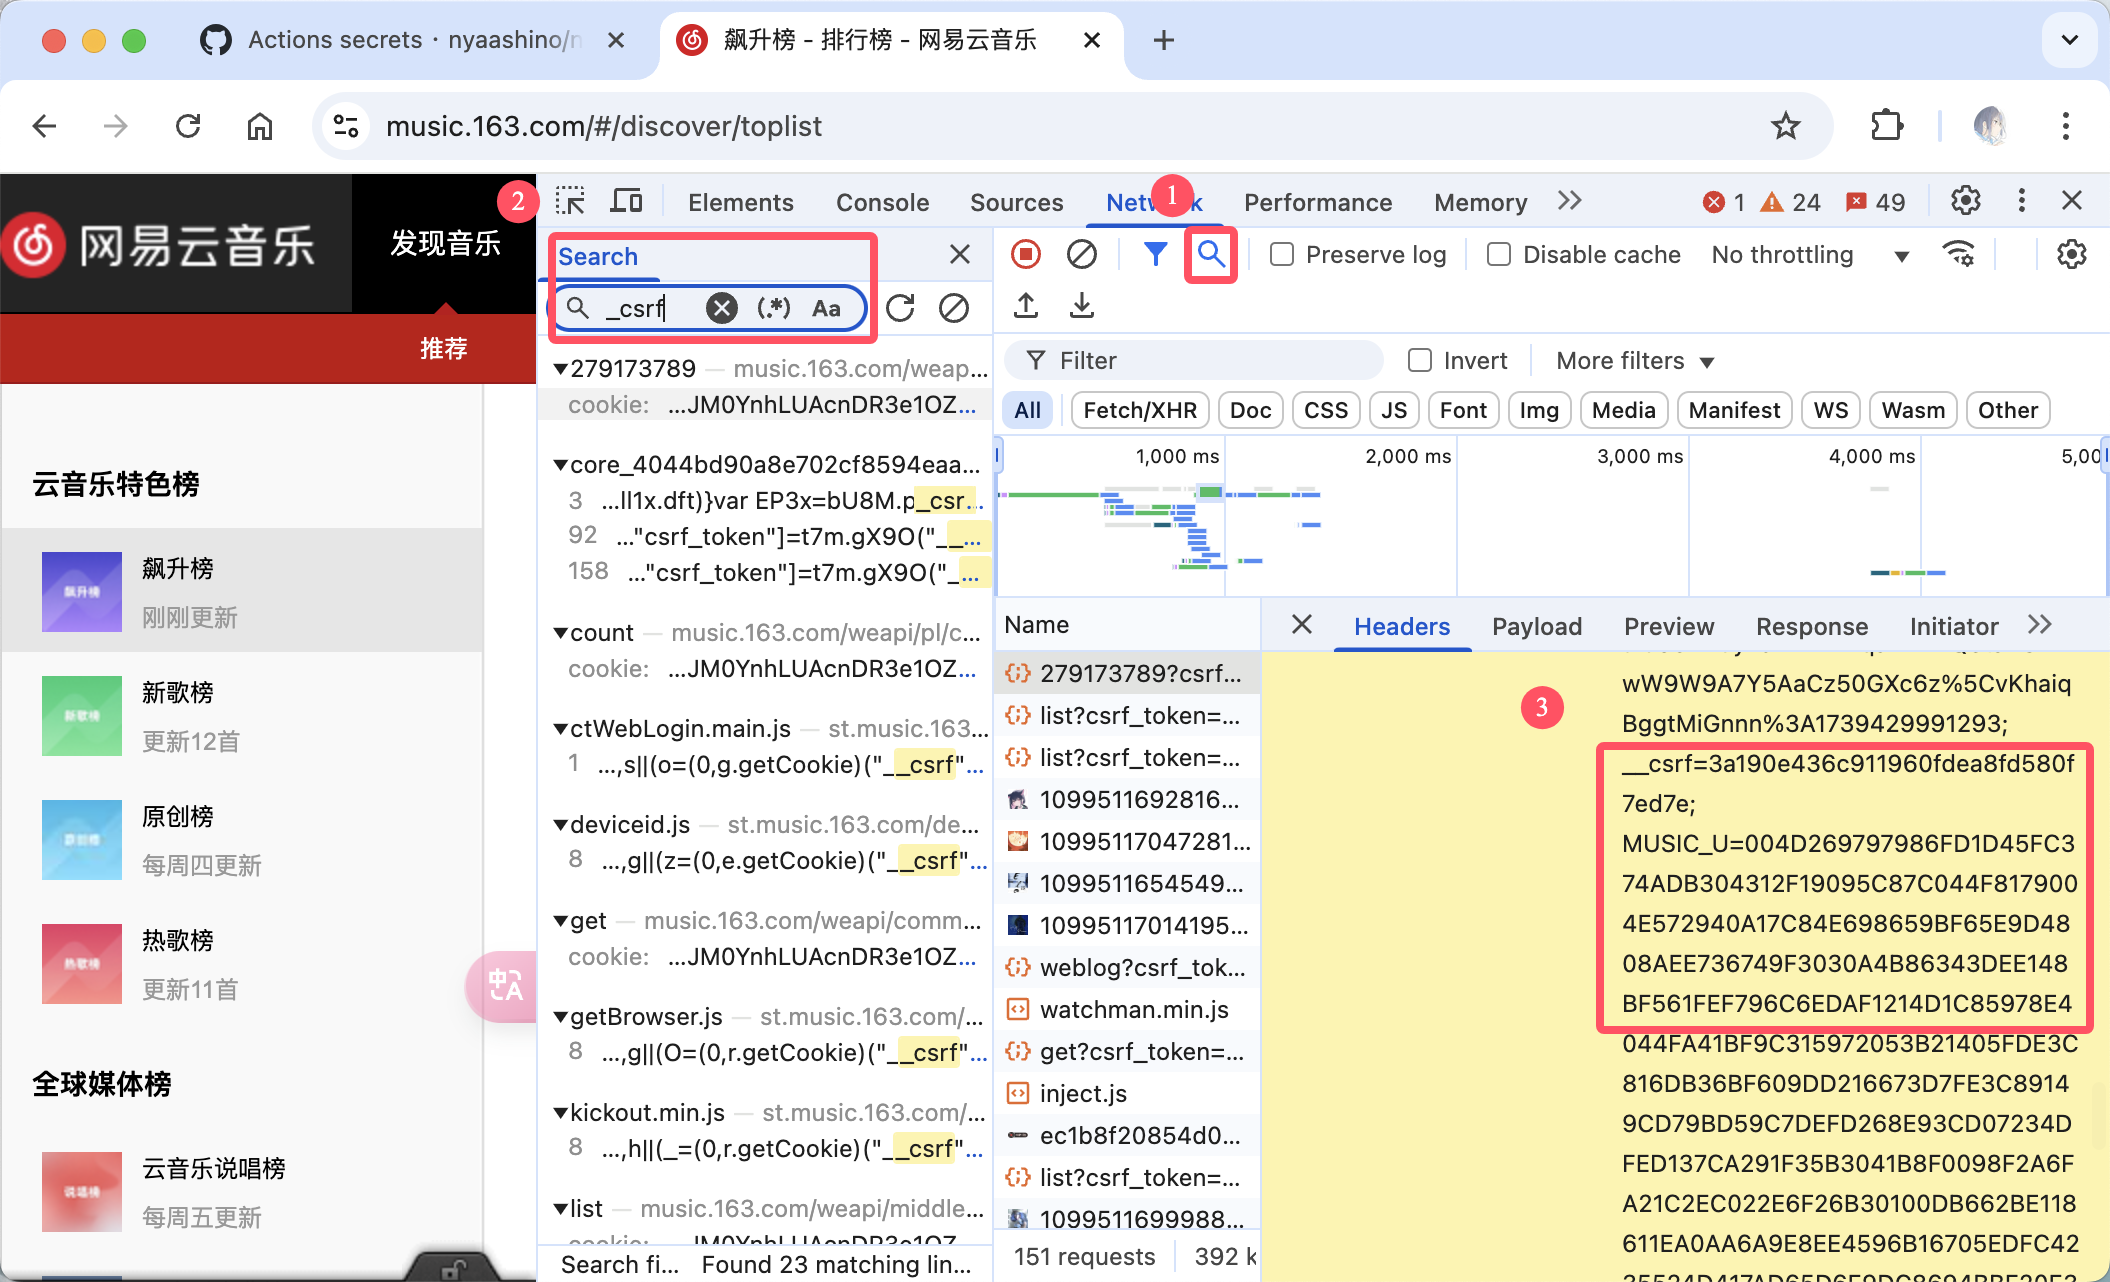The image size is (2110, 1282).
Task: Toggle the blue filter funnel icon
Action: coord(1155,254)
